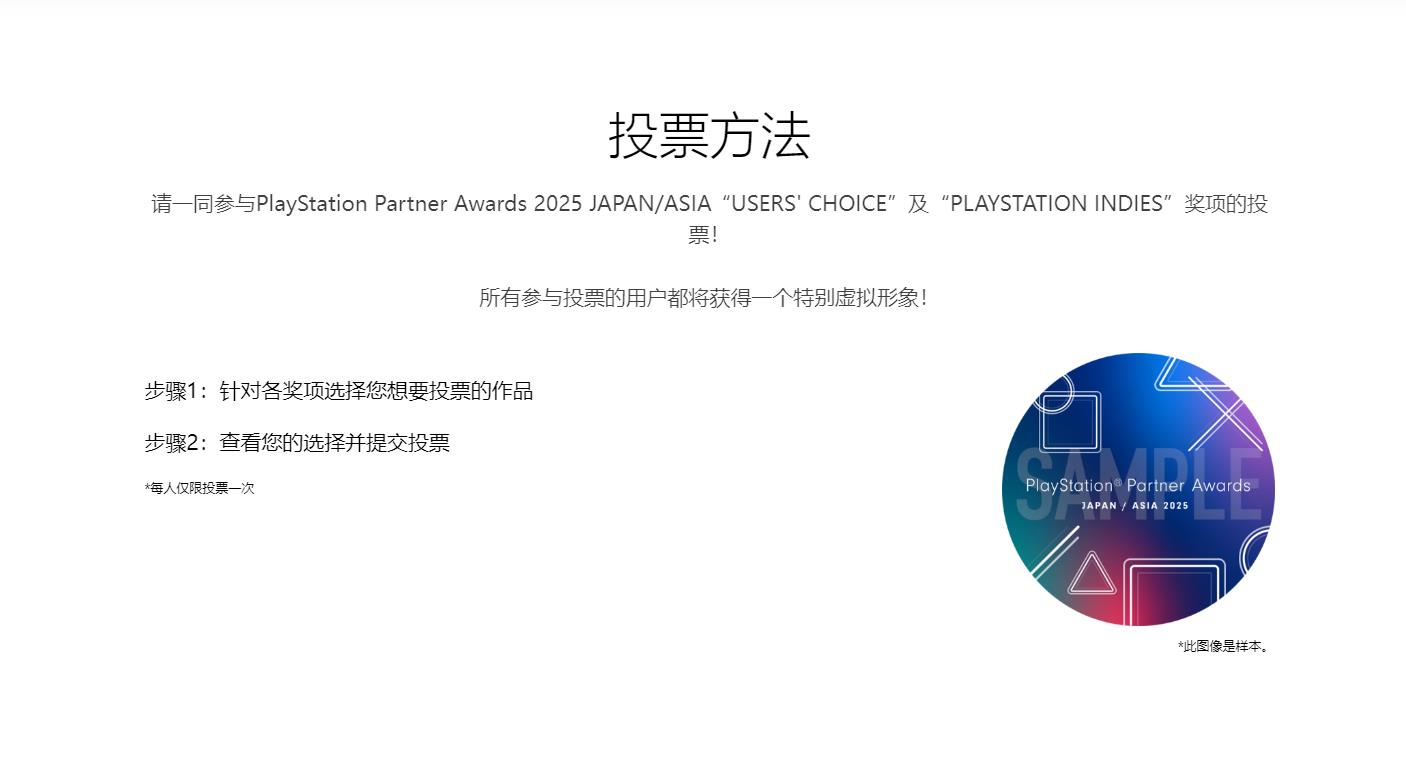Click the special avatar reward sentence
Viewport: 1406px width, 759px height.
coord(703,298)
